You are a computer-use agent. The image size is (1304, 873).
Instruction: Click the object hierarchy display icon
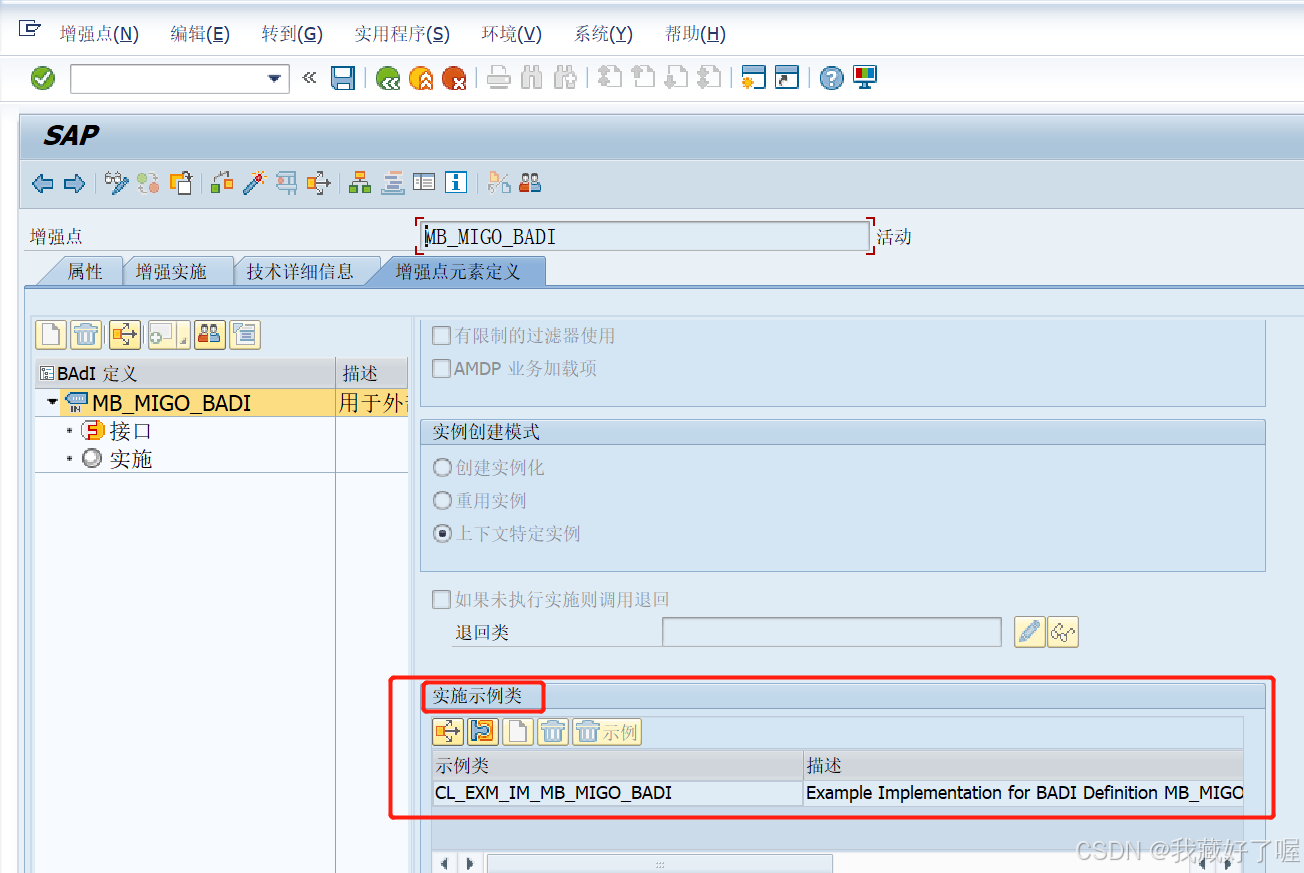360,183
